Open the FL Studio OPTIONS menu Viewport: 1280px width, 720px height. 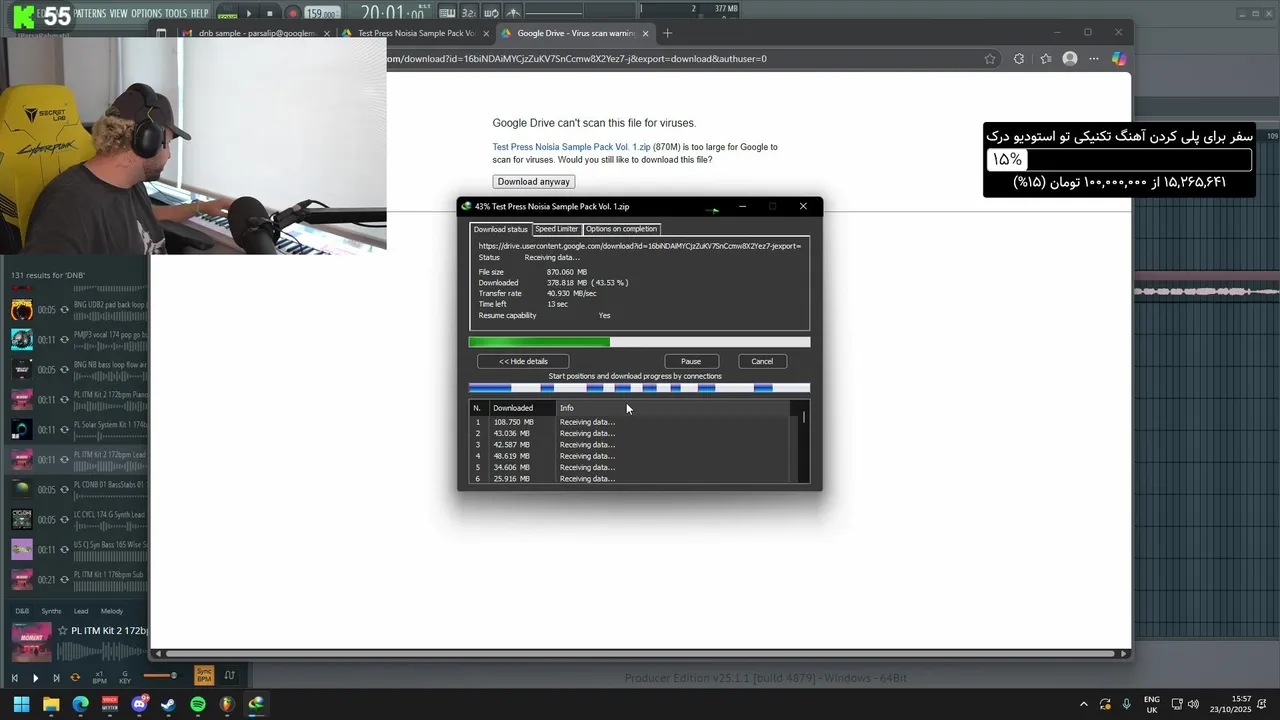tap(146, 13)
